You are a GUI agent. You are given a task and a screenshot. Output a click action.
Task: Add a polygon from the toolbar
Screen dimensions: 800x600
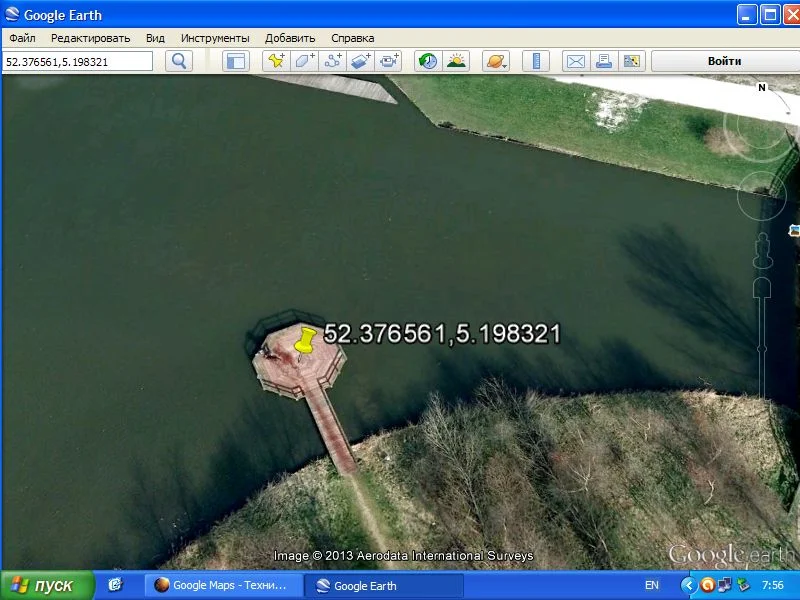point(305,61)
